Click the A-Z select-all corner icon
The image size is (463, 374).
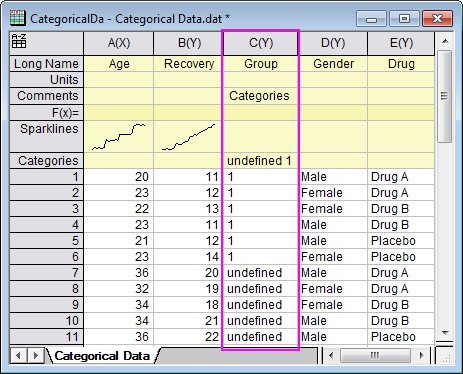point(19,41)
